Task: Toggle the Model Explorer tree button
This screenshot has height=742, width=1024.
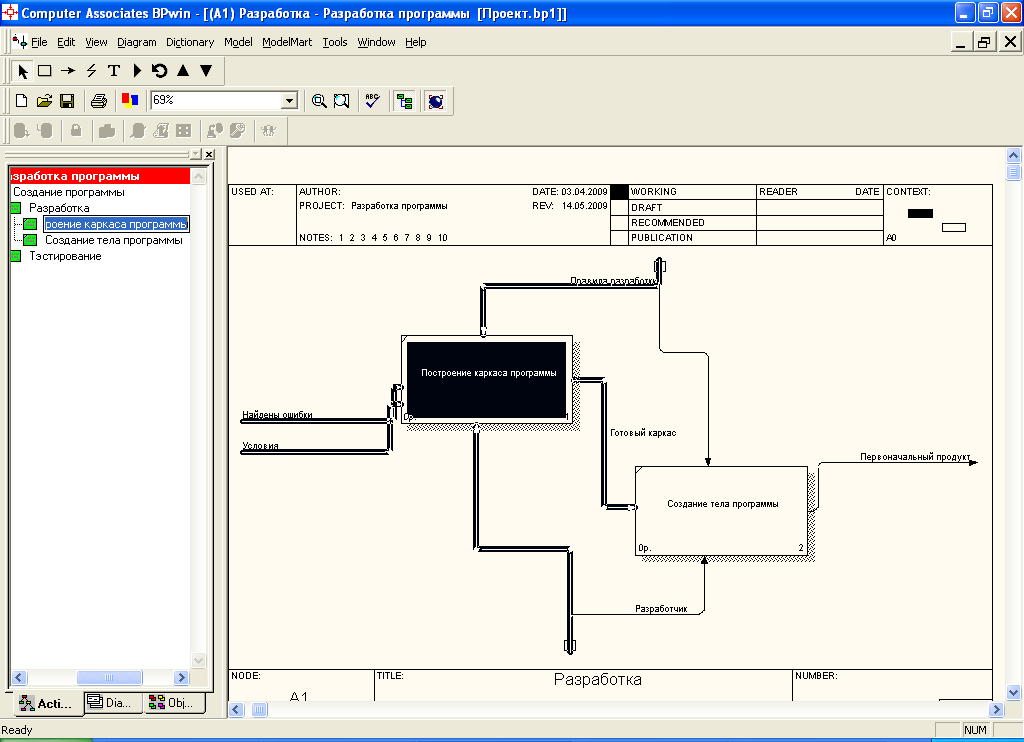Action: [x=404, y=101]
